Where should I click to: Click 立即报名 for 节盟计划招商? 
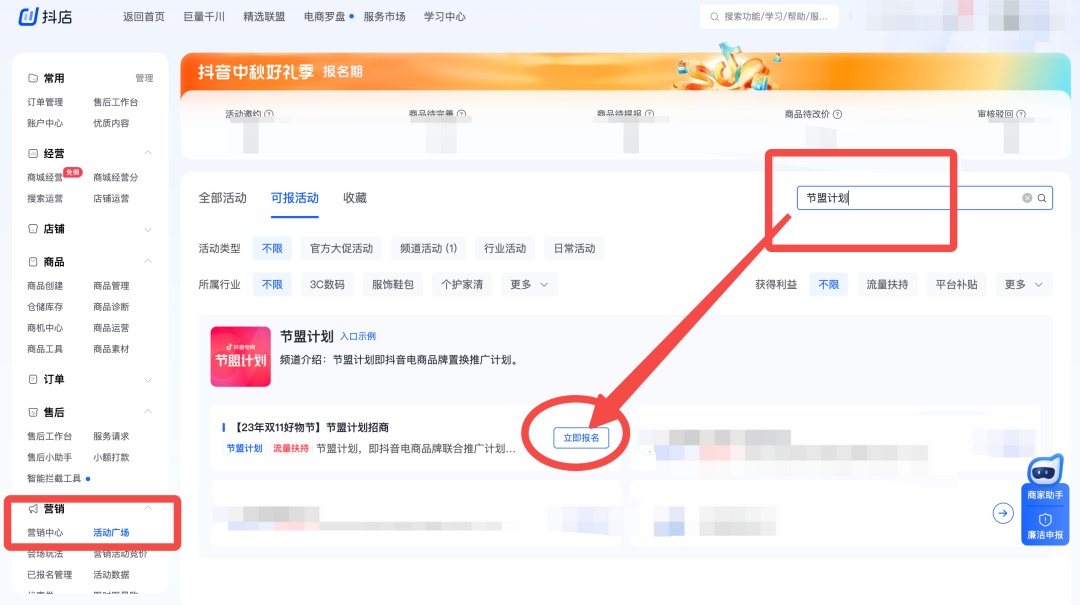581,438
